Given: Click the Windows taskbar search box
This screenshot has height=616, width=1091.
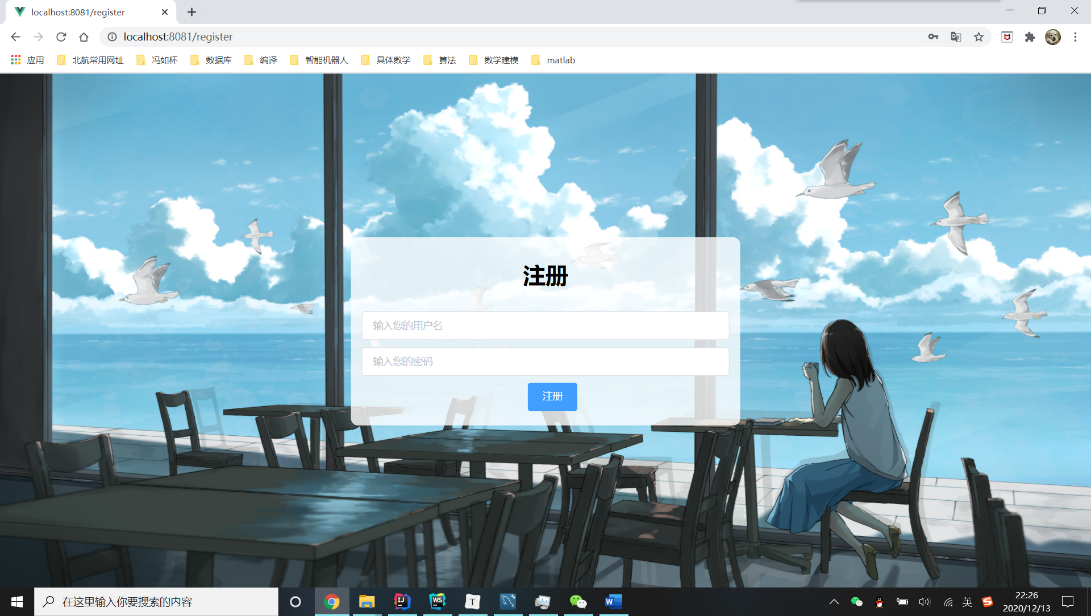Looking at the screenshot, I should coord(157,601).
